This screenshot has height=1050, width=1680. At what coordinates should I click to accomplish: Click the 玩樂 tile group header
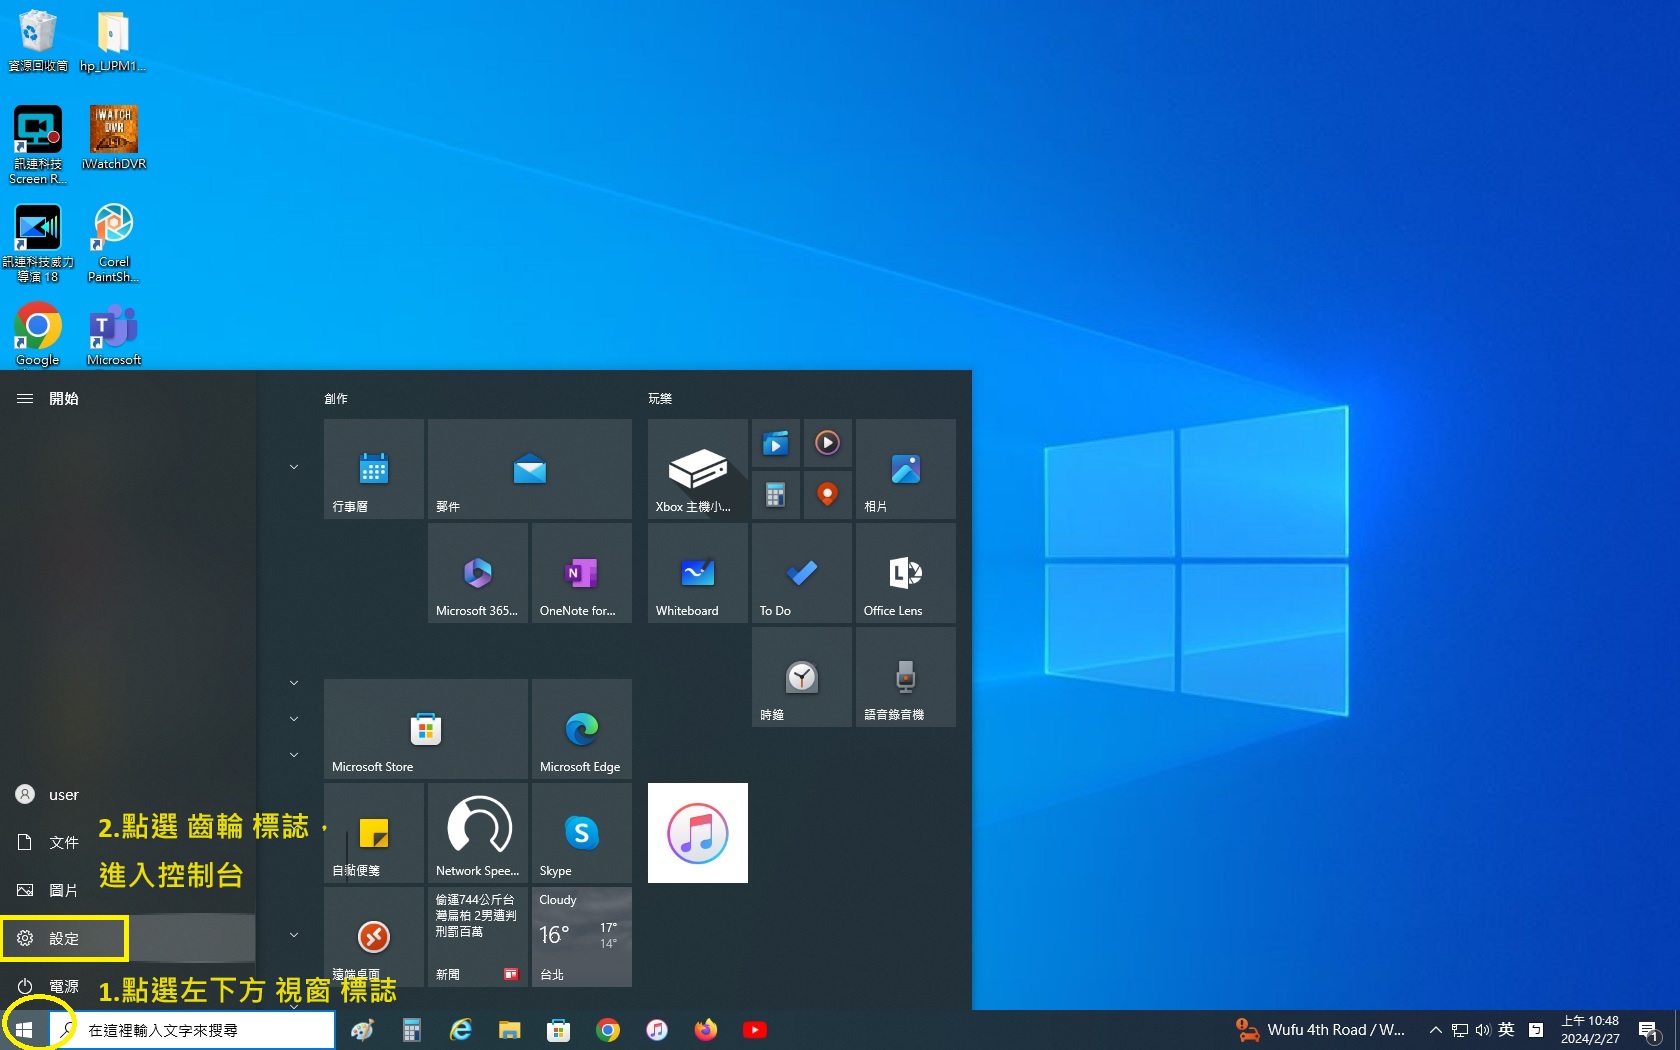(x=660, y=399)
